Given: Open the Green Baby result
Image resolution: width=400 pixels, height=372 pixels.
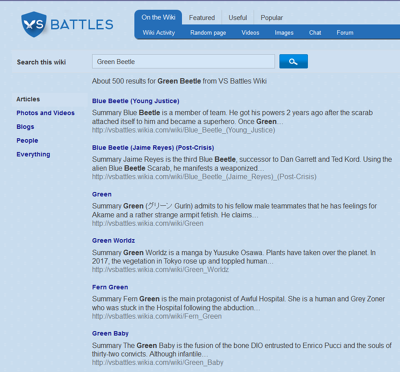Looking at the screenshot, I should pyautogui.click(x=110, y=334).
